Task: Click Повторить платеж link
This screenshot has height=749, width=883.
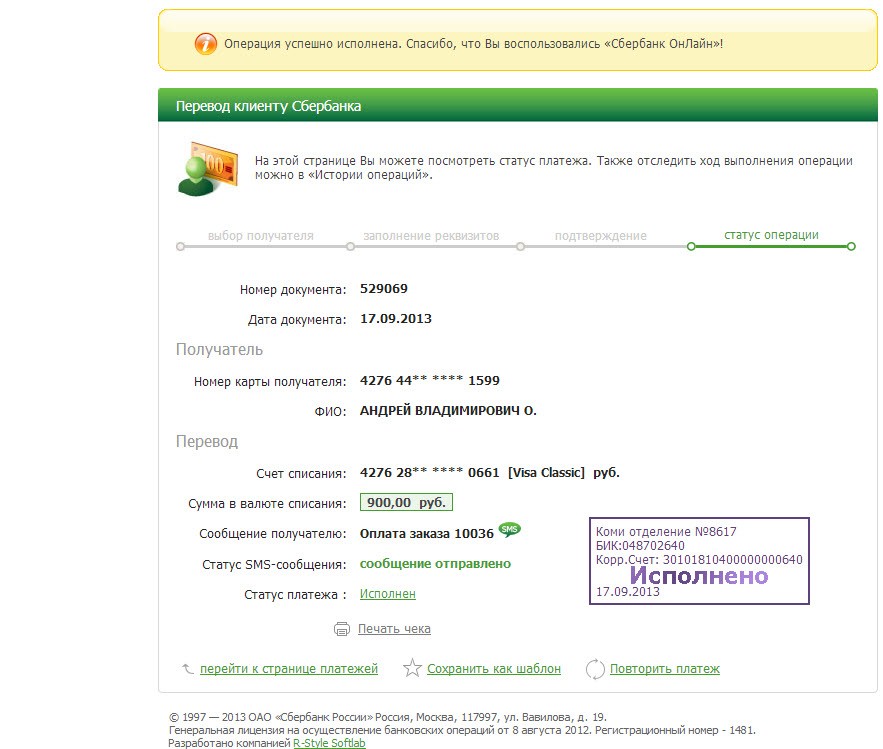Action: coord(665,668)
